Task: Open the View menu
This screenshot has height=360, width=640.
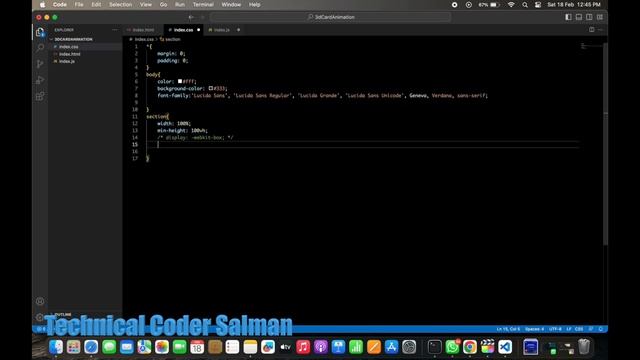Action: [x=146, y=4]
